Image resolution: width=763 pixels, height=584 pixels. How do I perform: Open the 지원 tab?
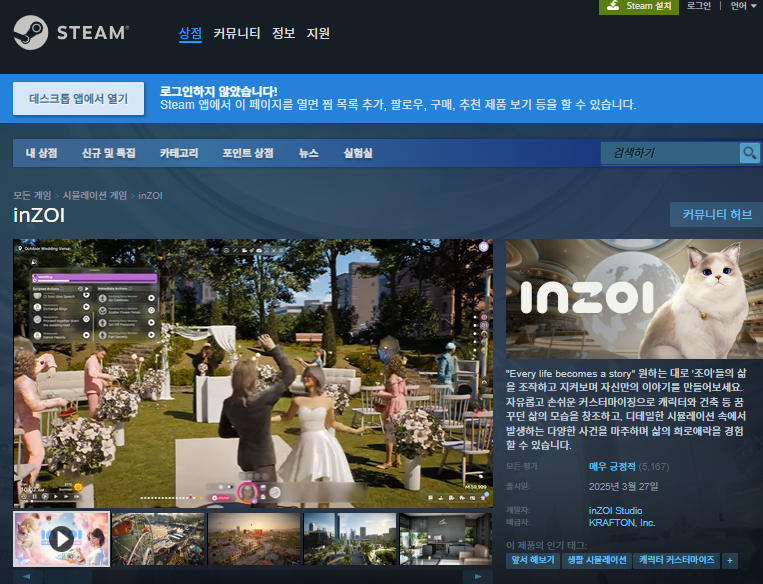pyautogui.click(x=318, y=33)
